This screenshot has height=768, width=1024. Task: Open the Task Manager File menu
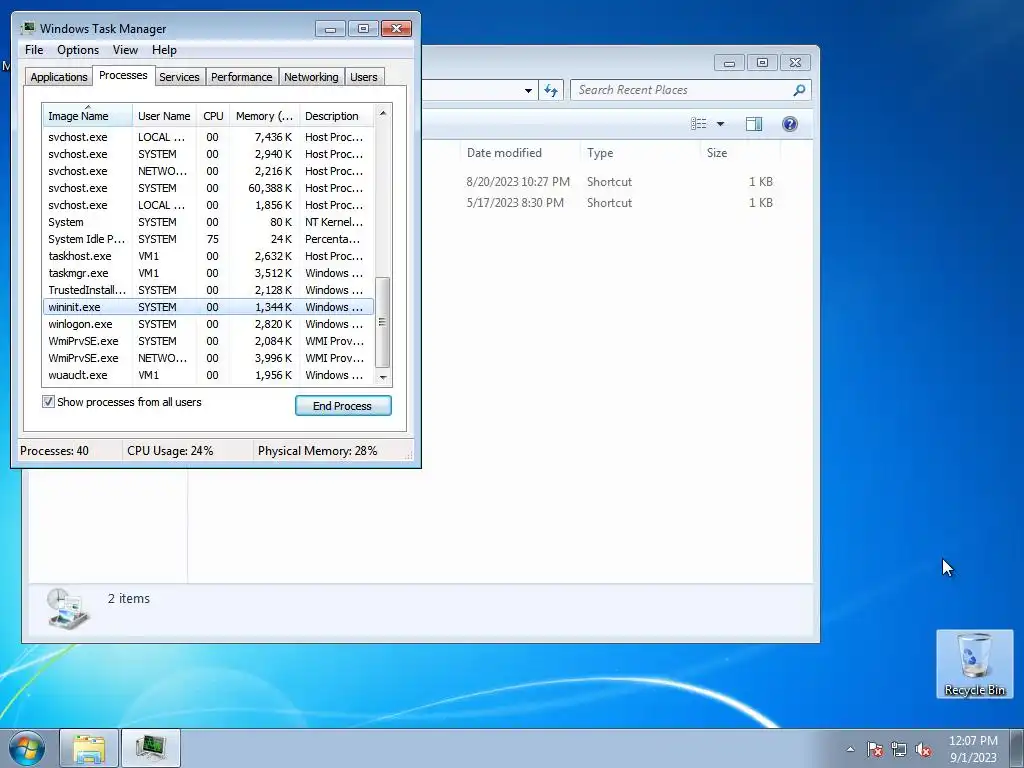pos(34,50)
